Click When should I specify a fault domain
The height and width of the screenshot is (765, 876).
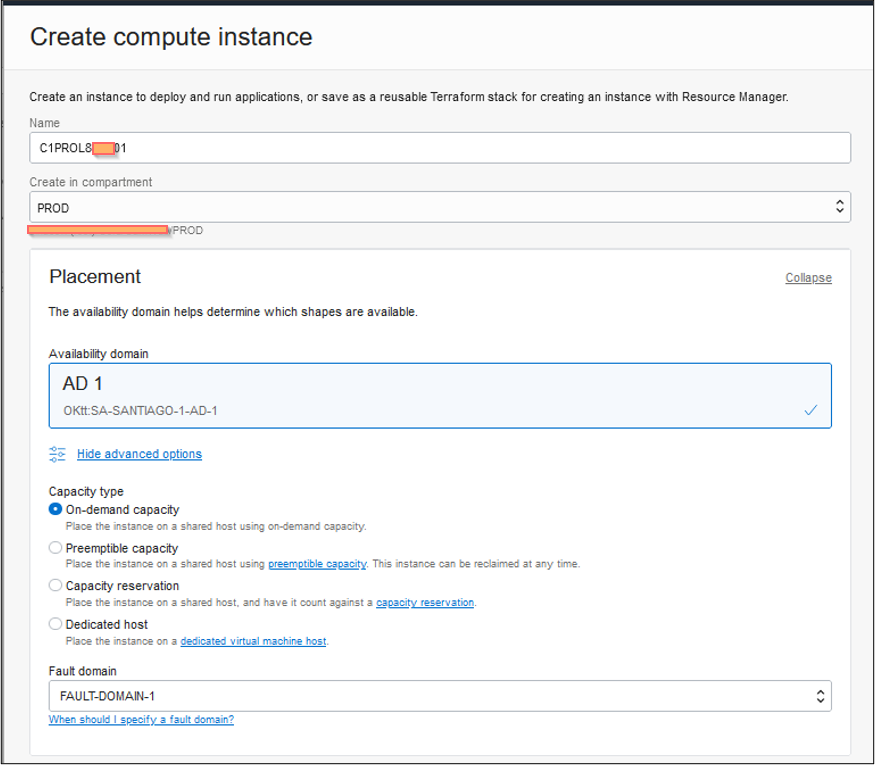point(141,719)
